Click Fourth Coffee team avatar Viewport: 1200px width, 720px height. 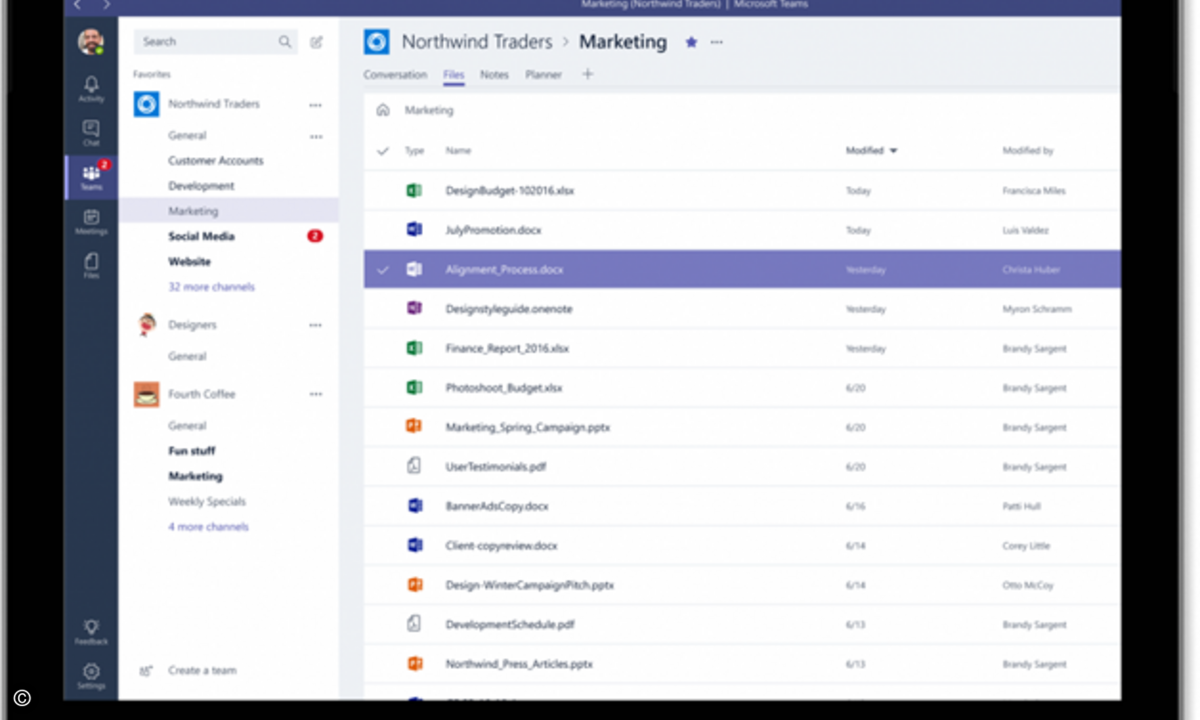pos(146,394)
